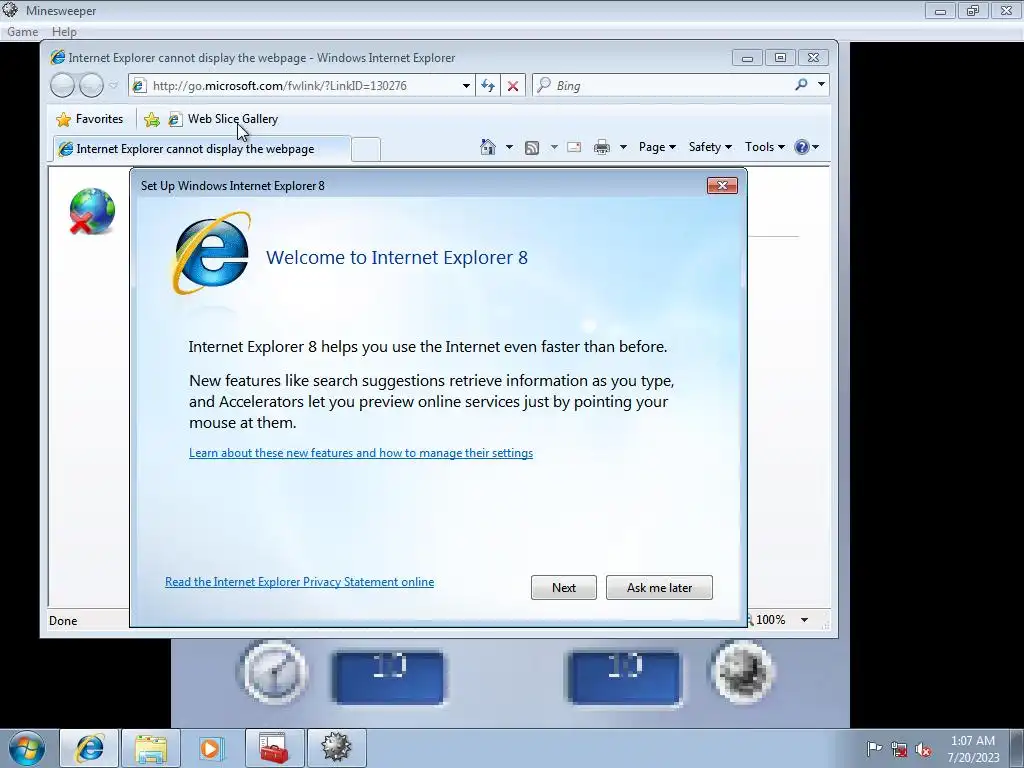The height and width of the screenshot is (768, 1024).
Task: Click the browser Back button
Action: coord(63,86)
